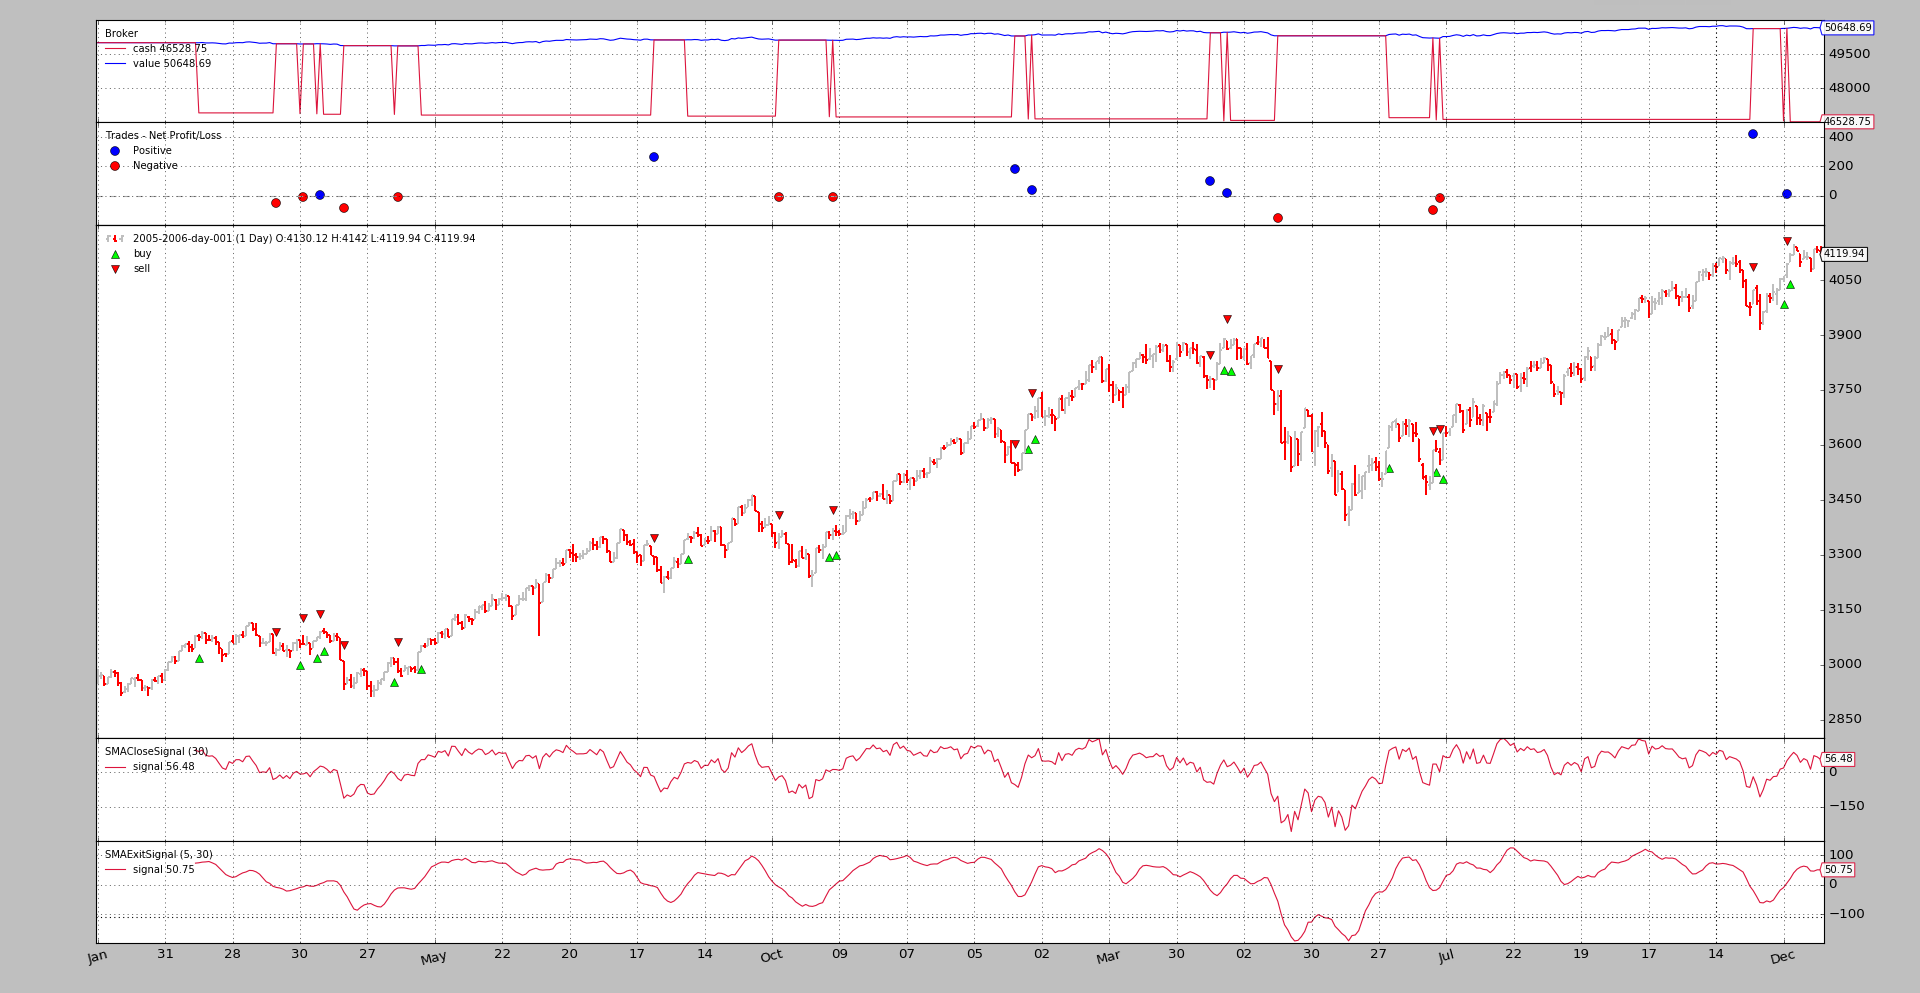Click the May label on the x-axis

pos(433,959)
